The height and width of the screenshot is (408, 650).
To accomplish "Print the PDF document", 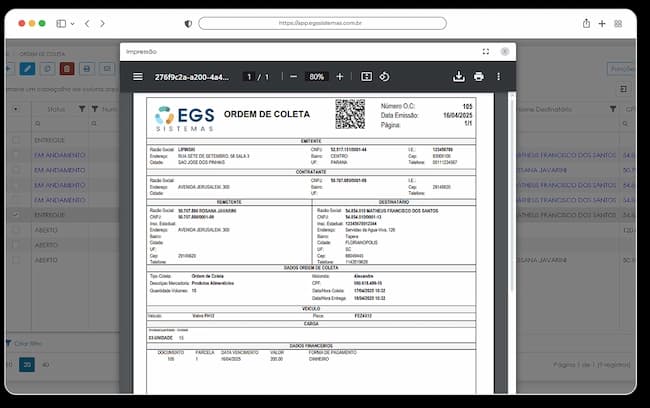I will click(479, 77).
